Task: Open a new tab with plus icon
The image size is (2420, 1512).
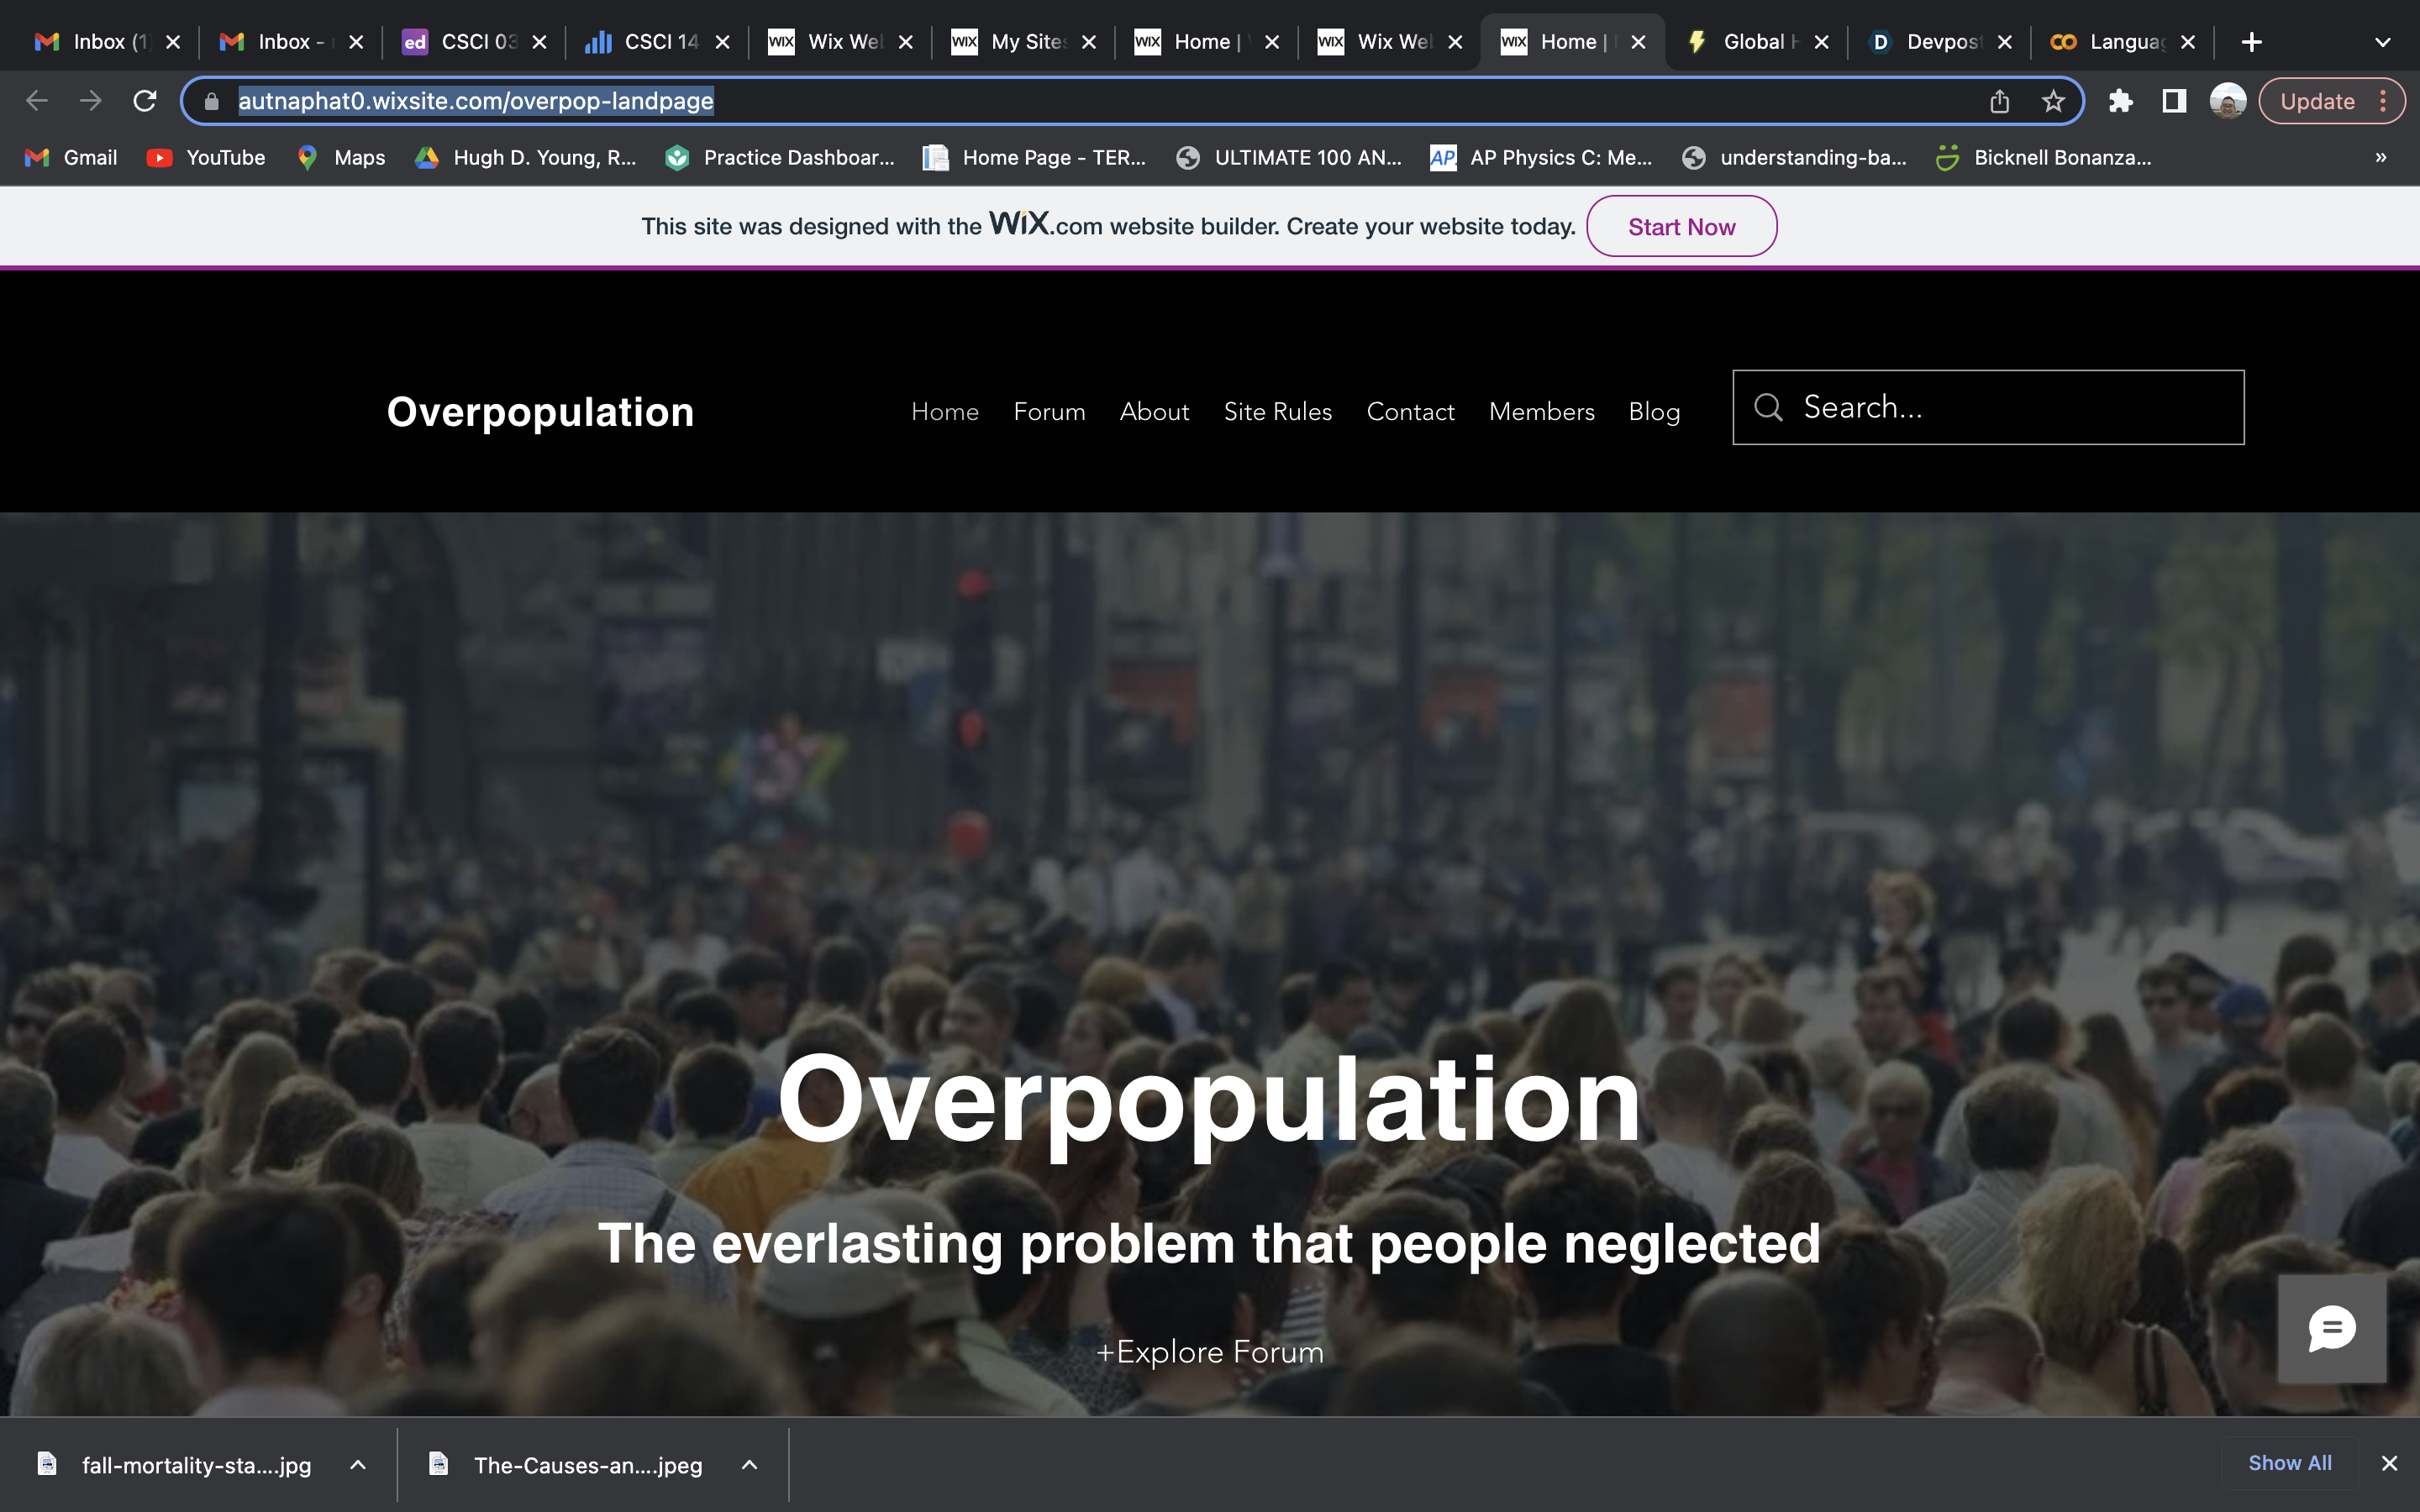Action: click(x=2251, y=42)
